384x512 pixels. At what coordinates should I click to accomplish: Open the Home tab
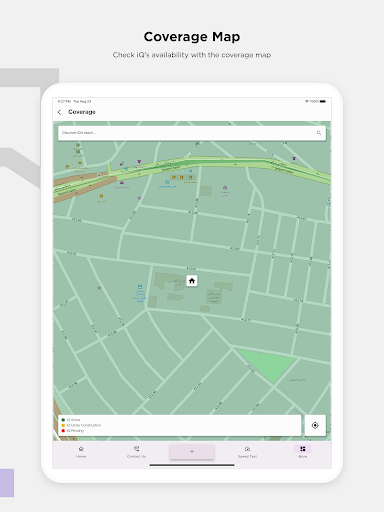pyautogui.click(x=81, y=452)
